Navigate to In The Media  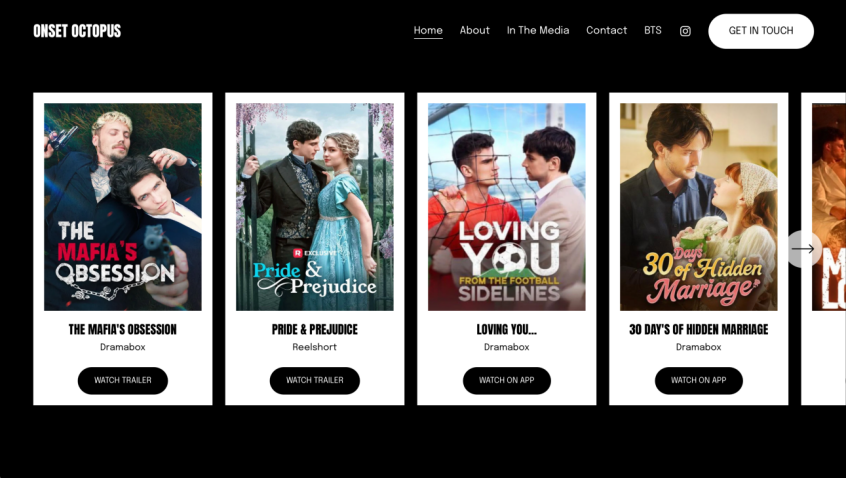click(537, 31)
